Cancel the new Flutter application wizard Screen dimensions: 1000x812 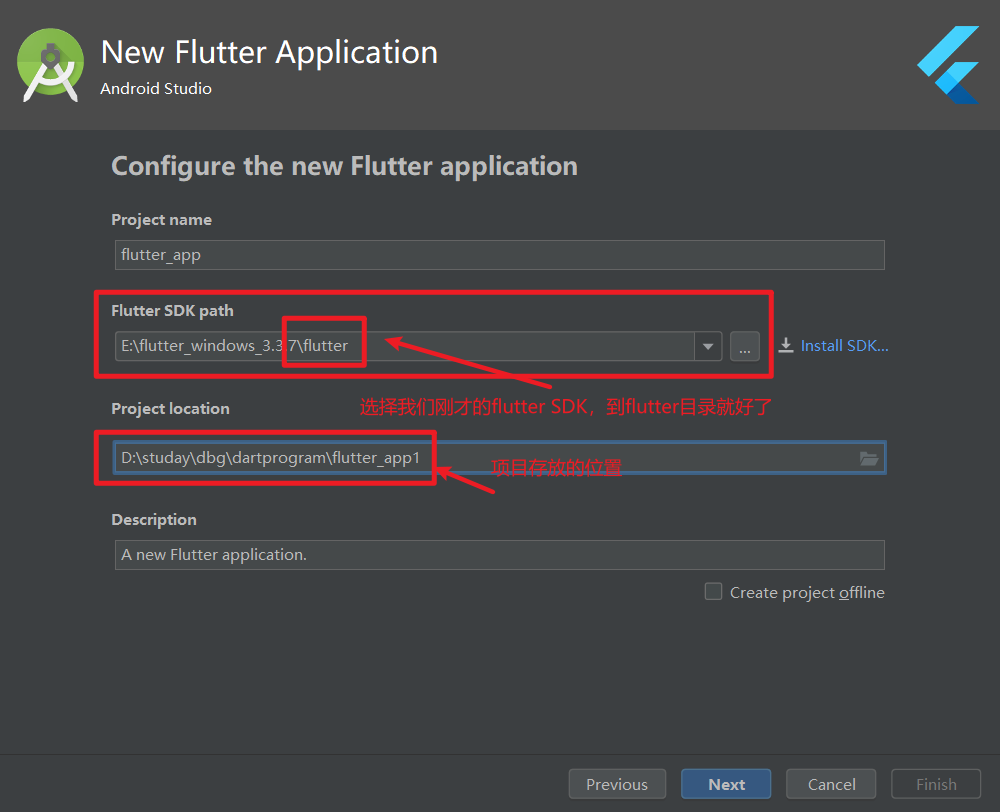click(831, 784)
